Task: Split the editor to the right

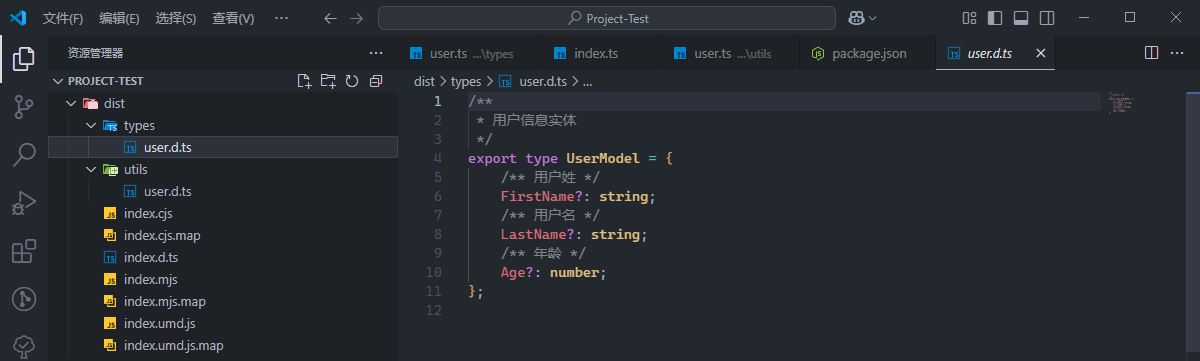Action: [x=1151, y=53]
